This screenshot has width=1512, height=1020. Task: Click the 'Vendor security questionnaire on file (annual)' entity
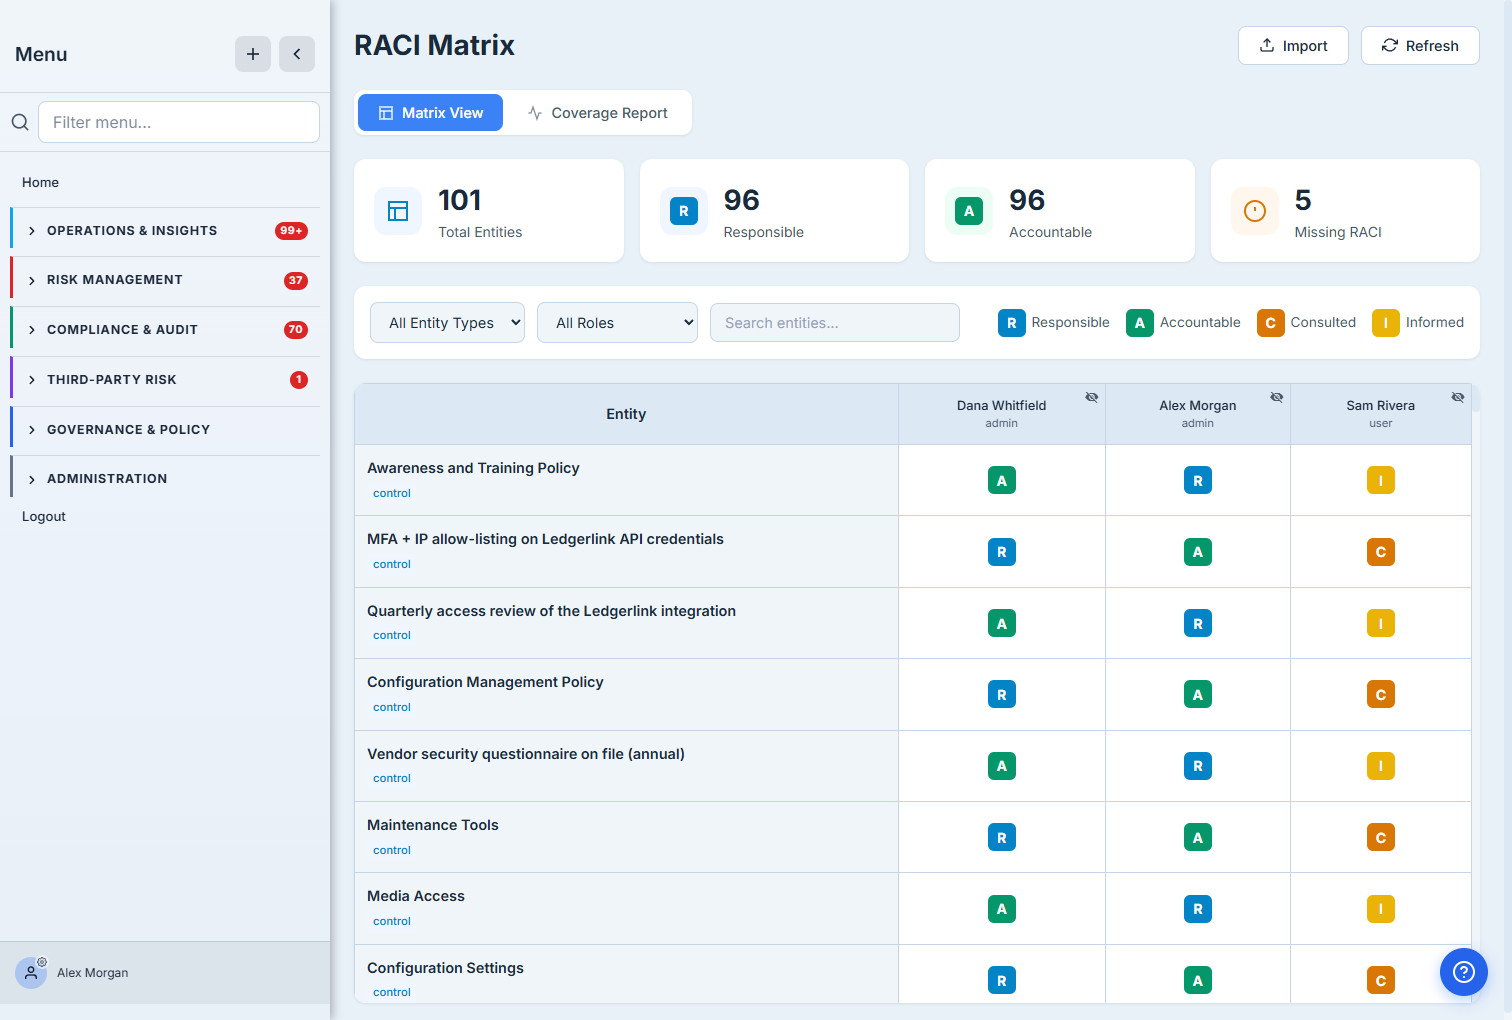pyautogui.click(x=526, y=754)
